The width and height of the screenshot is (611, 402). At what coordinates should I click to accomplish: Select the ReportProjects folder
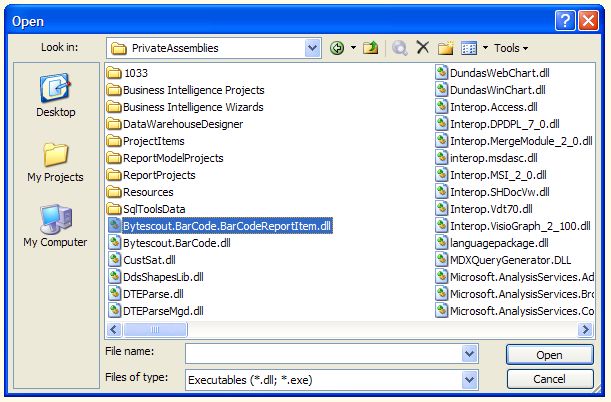tap(151, 175)
